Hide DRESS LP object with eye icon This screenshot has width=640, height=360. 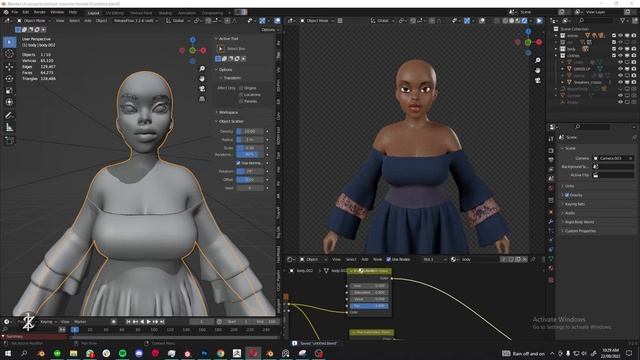click(620, 69)
